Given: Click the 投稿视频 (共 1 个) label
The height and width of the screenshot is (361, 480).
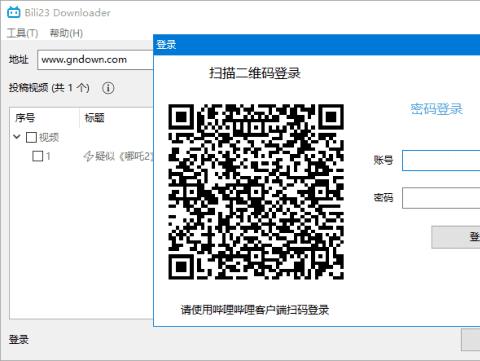Looking at the screenshot, I should tap(49, 88).
